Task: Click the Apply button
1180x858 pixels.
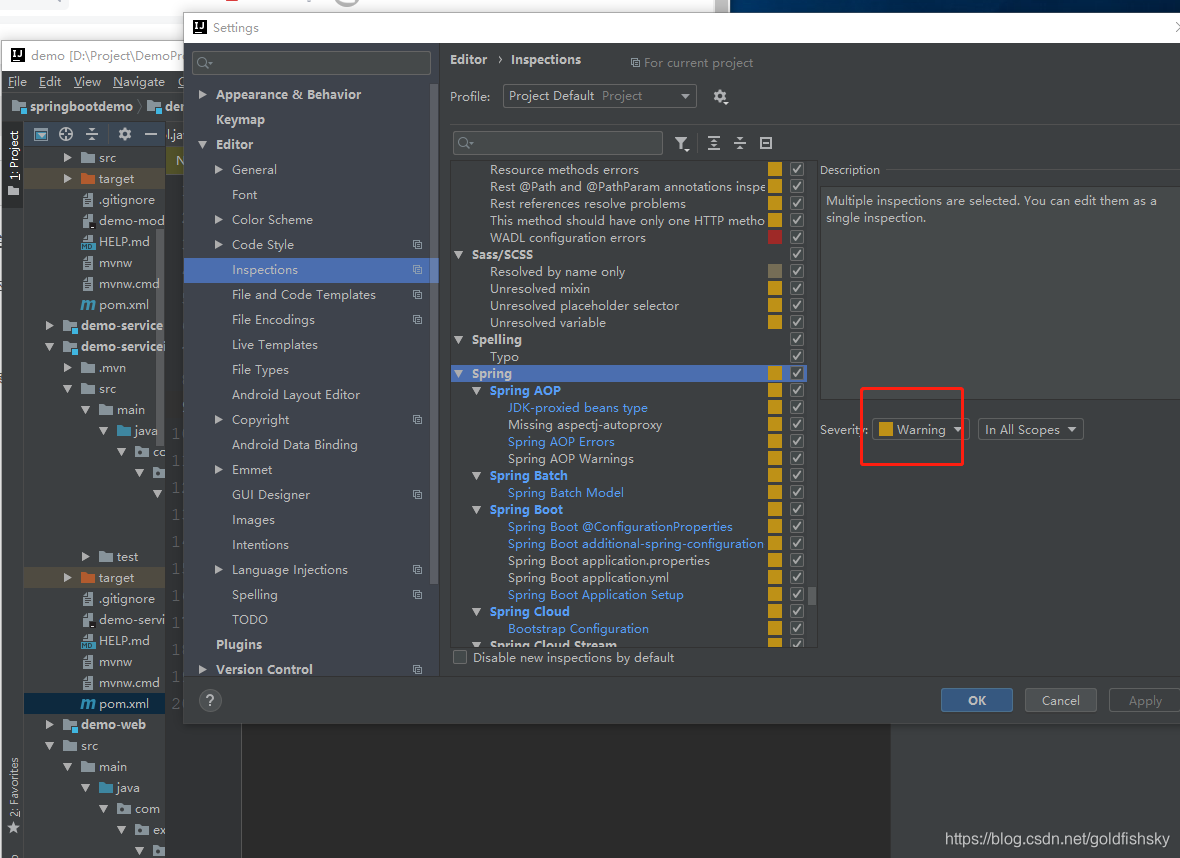Action: [x=1144, y=700]
